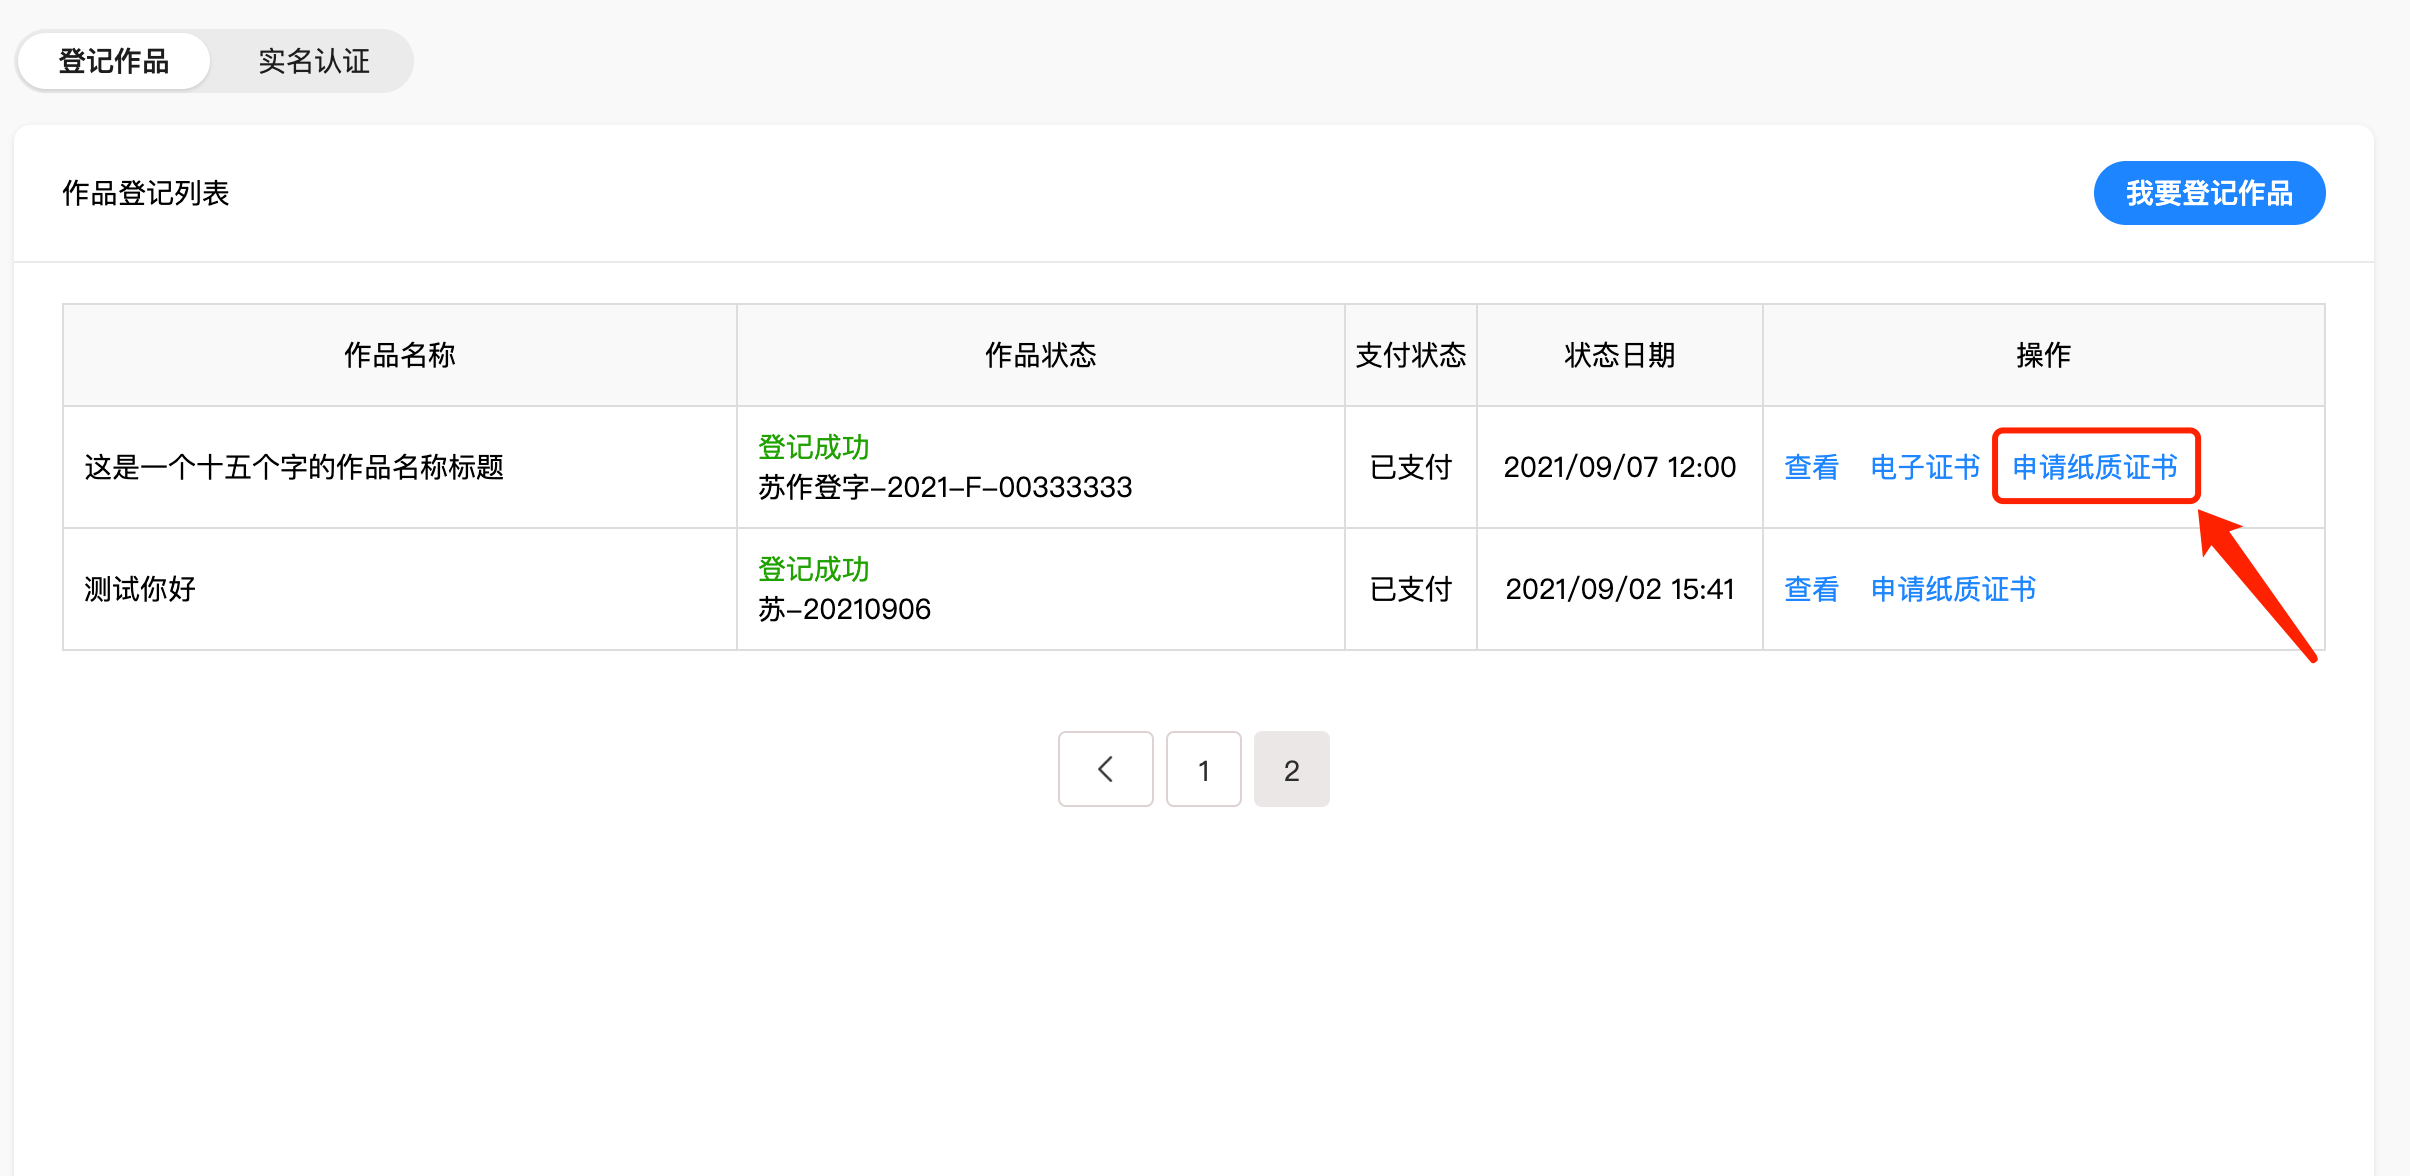Select work name 这是一个十五个字的作品名称标题

(x=294, y=467)
